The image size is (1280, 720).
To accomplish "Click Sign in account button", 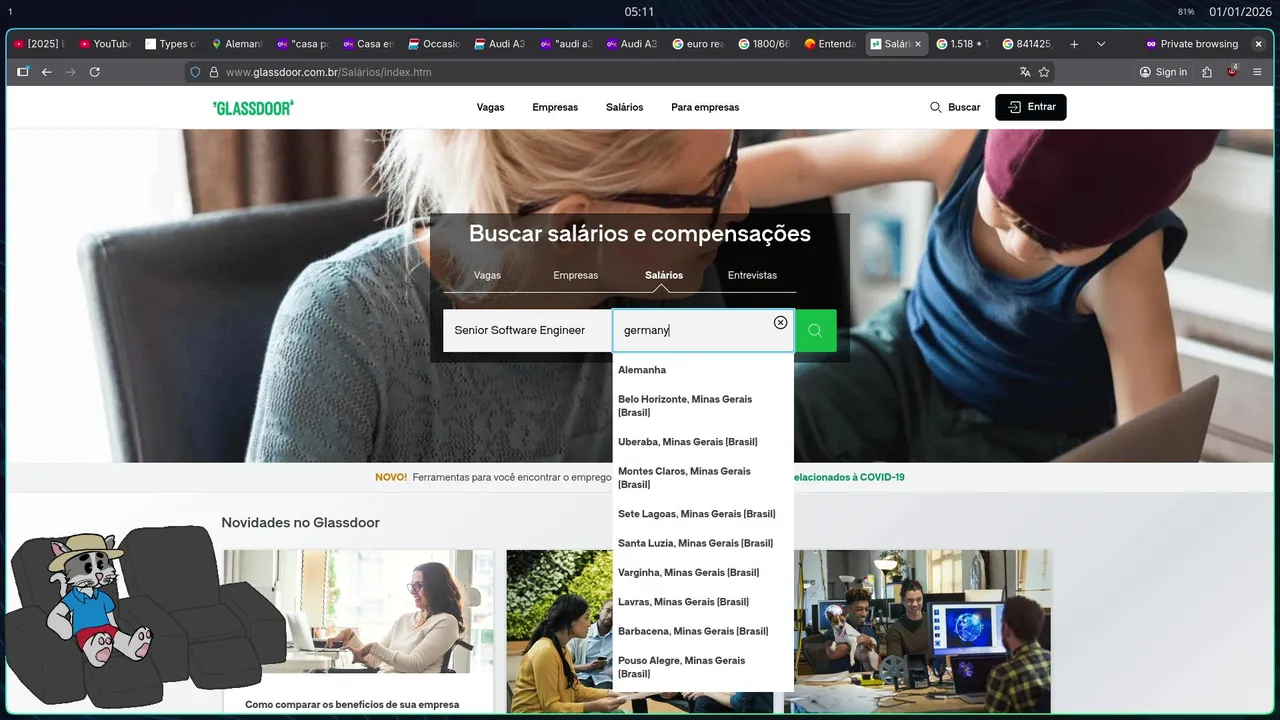I will coord(1163,72).
